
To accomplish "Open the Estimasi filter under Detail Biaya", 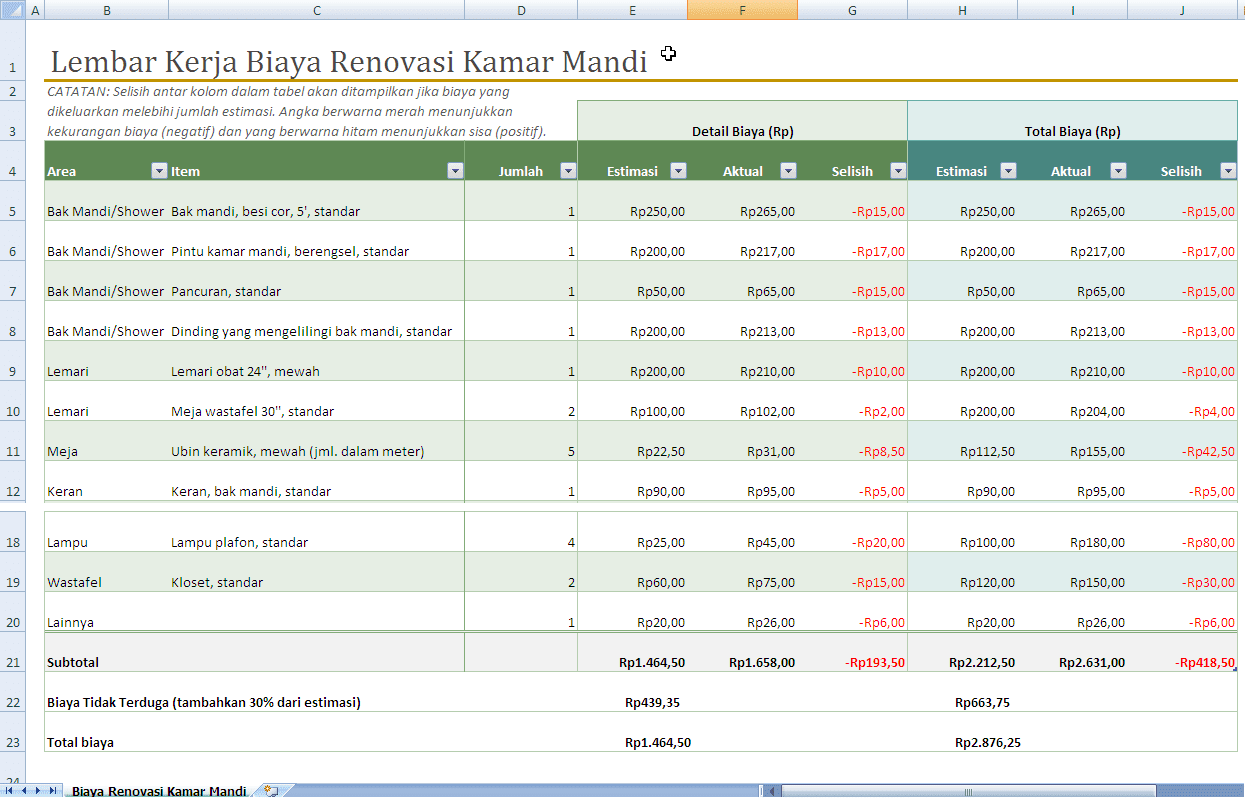I will point(678,171).
